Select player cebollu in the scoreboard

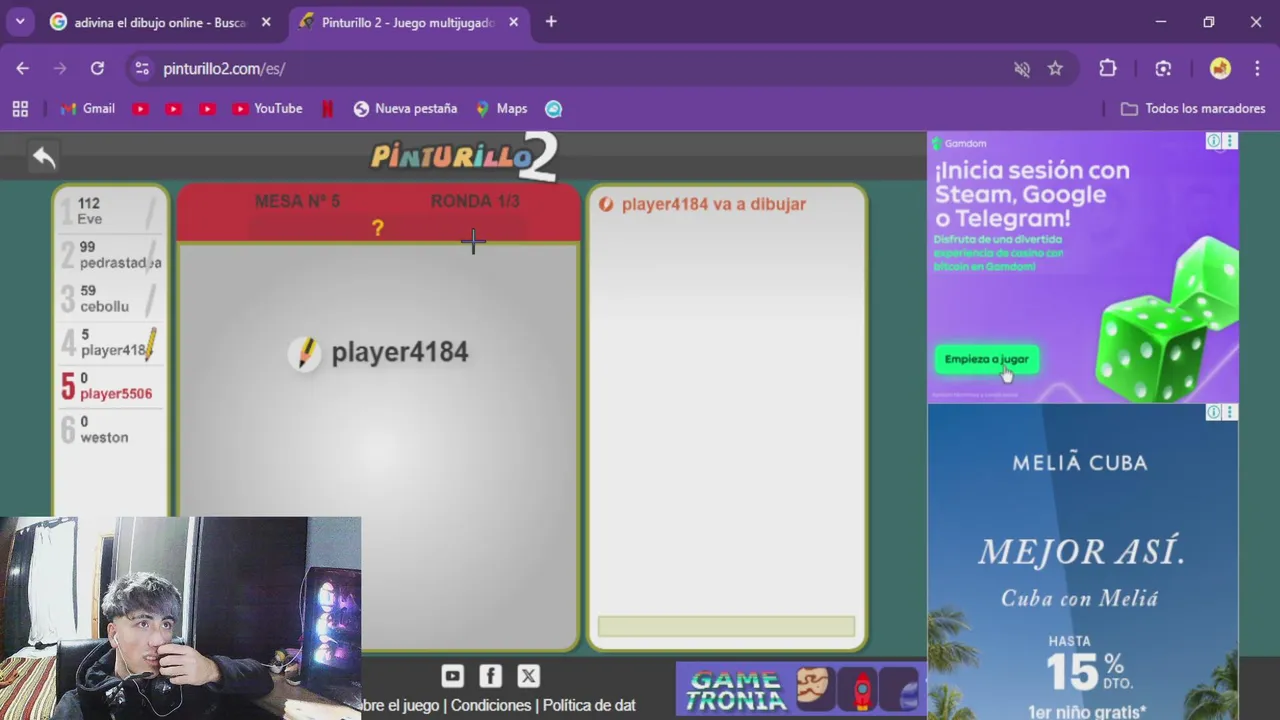click(110, 299)
